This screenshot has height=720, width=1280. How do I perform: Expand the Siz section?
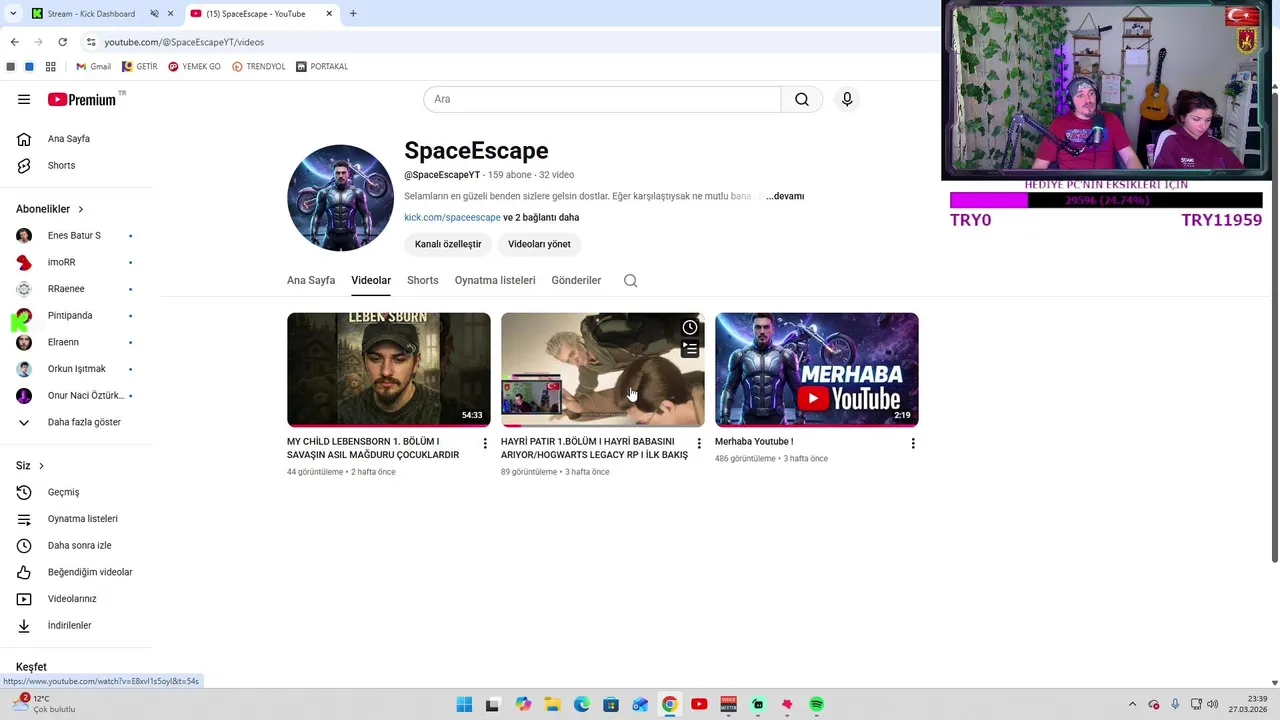tap(30, 466)
